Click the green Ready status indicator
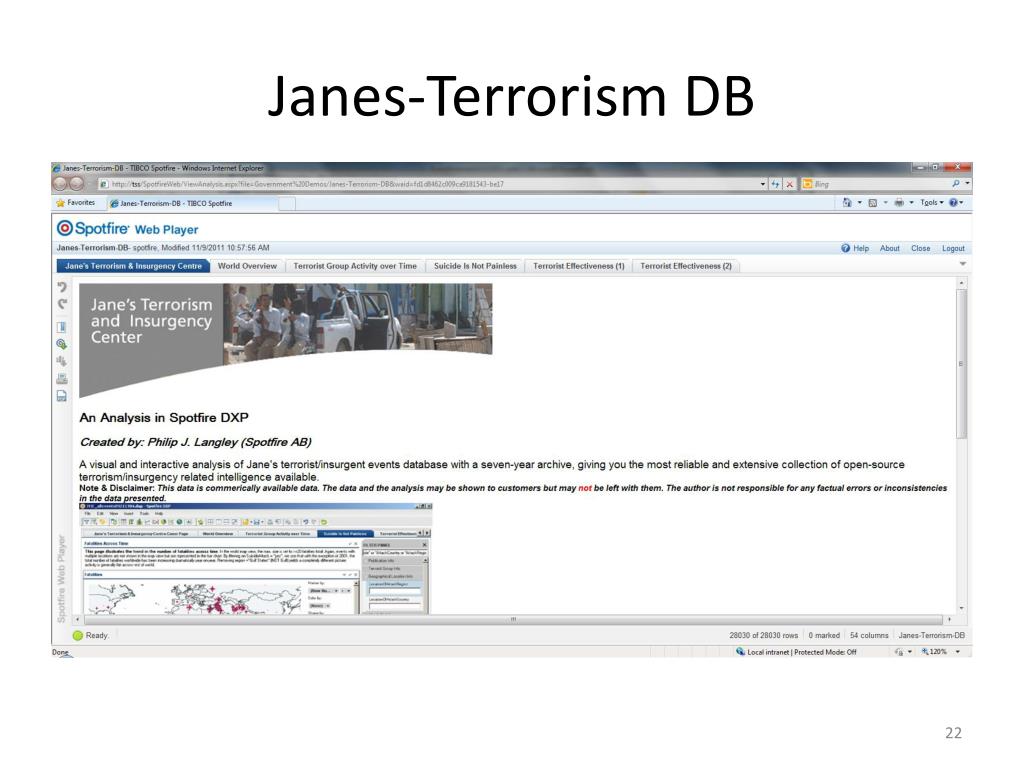The width and height of the screenshot is (1024, 768). coord(78,635)
